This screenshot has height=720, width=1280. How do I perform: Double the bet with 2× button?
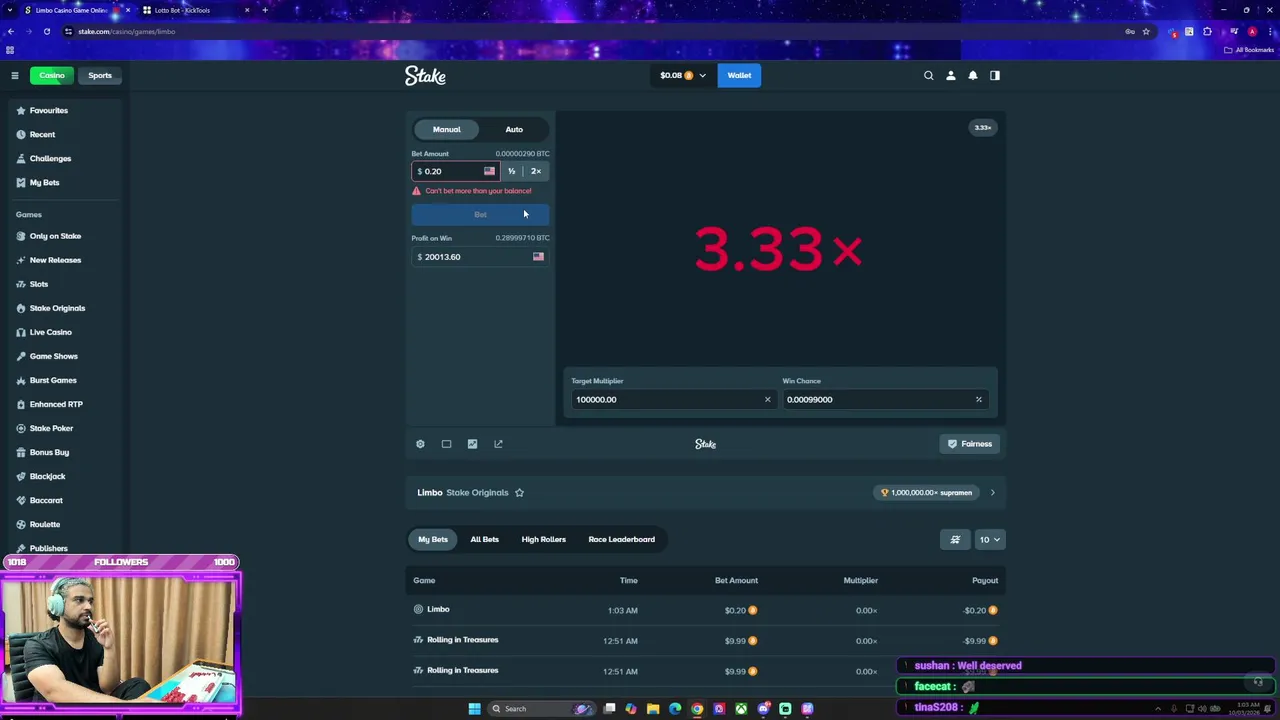[536, 171]
